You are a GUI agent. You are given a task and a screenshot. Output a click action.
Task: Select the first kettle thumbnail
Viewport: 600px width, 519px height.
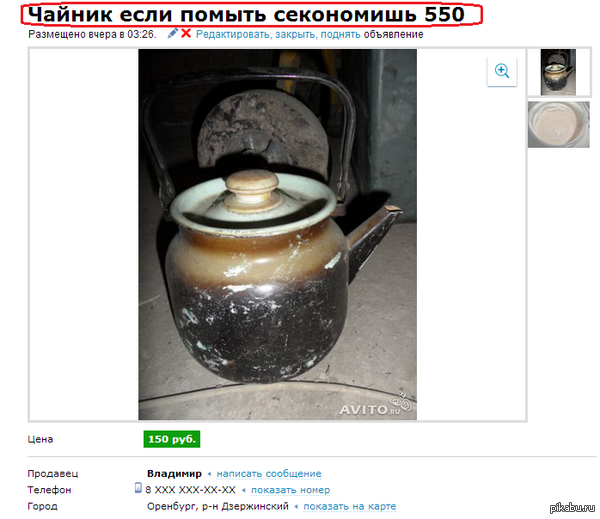pyautogui.click(x=558, y=72)
